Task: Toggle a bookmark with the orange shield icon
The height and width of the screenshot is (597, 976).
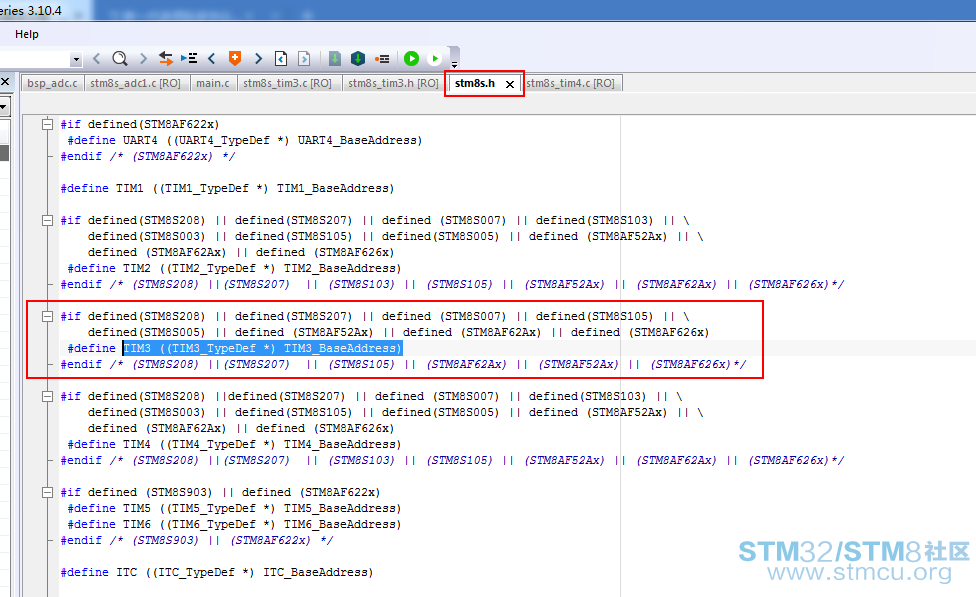Action: 235,59
